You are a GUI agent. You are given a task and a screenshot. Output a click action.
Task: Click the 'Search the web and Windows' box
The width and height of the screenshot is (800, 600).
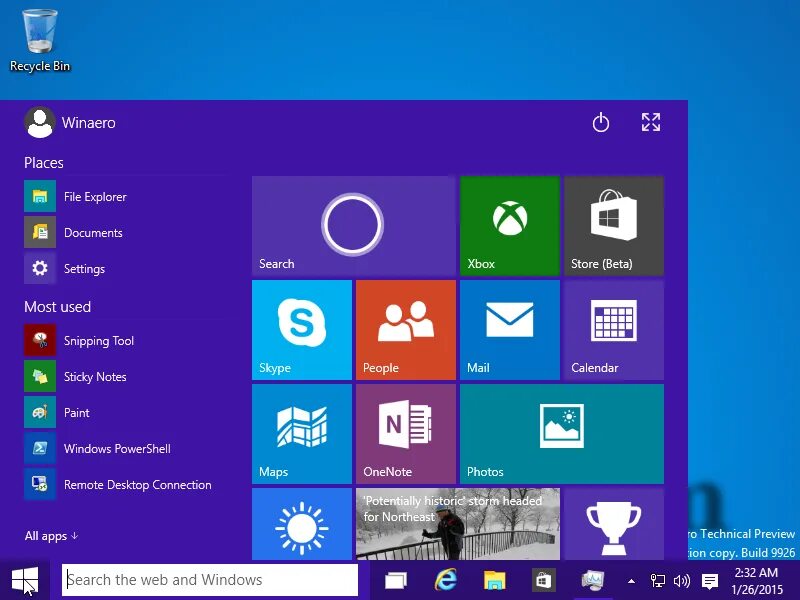coord(209,579)
